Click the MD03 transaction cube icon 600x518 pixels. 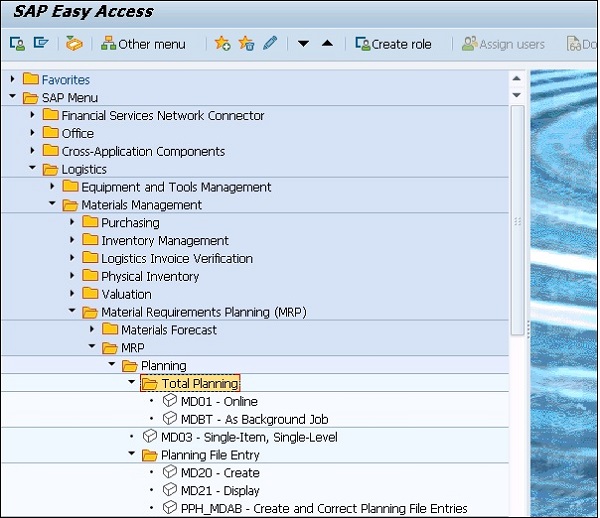click(150, 436)
